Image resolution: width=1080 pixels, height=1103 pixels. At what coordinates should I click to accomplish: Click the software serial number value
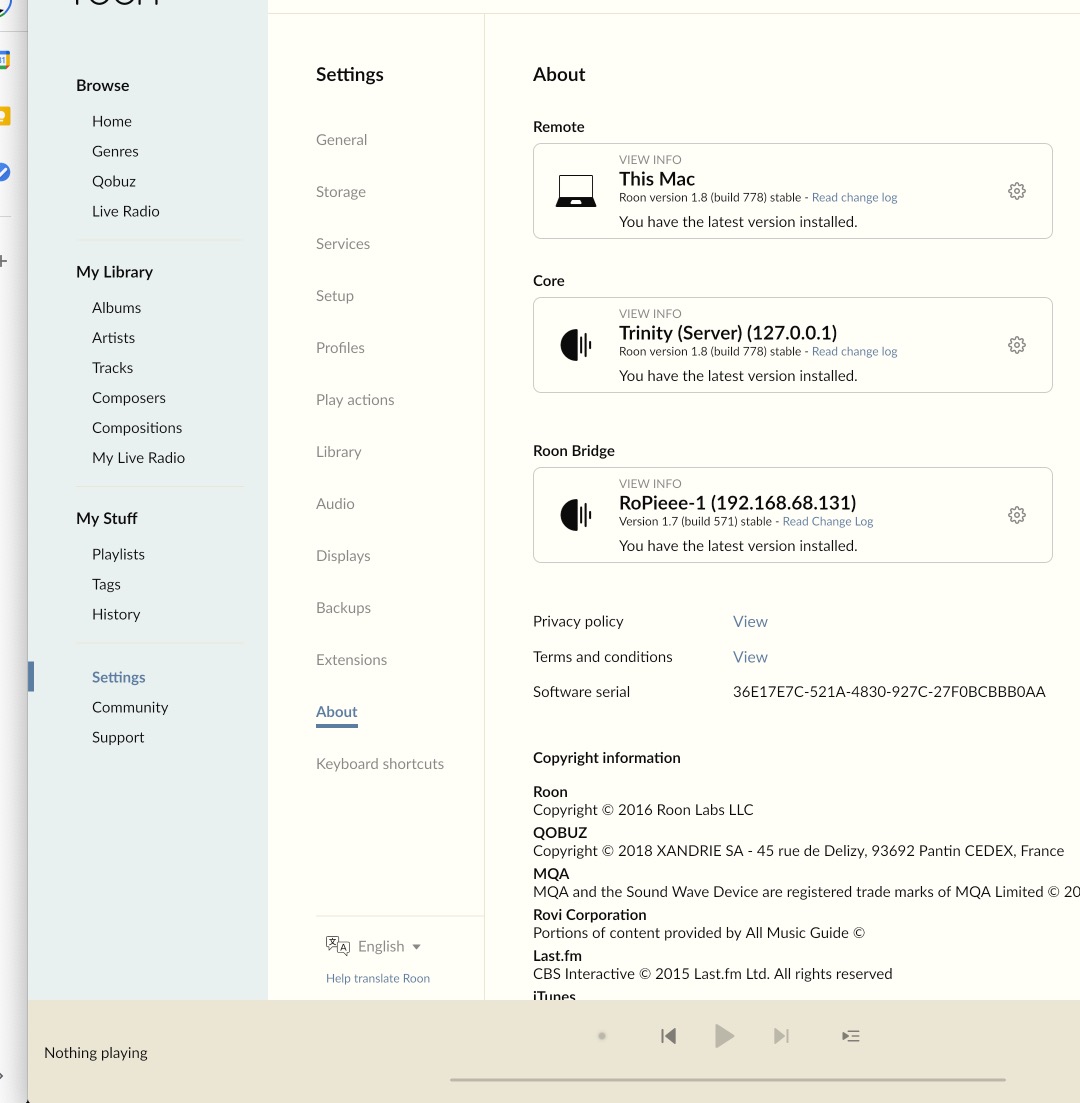click(889, 692)
